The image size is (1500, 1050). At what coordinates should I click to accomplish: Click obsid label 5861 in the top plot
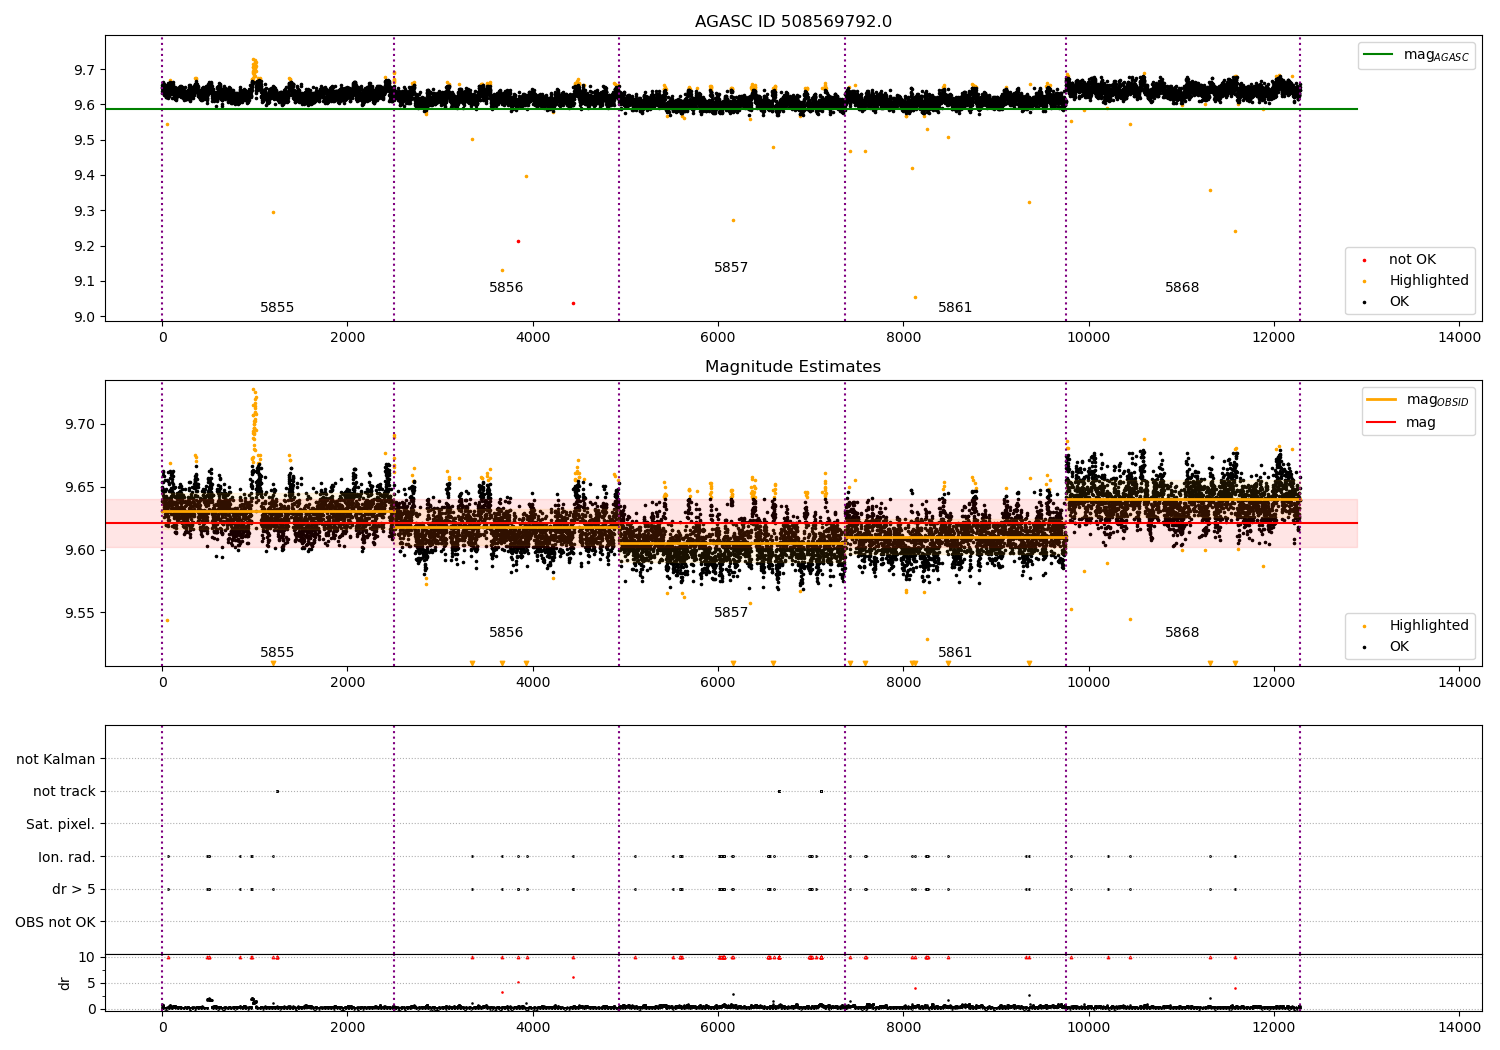click(955, 308)
